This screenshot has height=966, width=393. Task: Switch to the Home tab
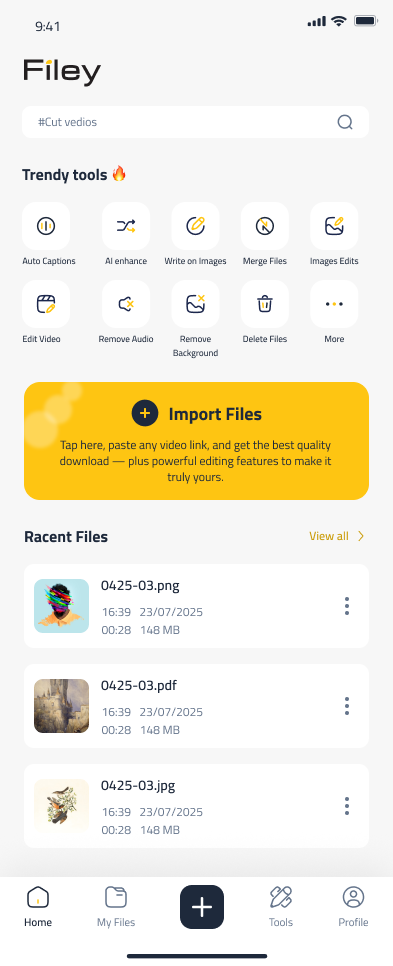coord(38,907)
